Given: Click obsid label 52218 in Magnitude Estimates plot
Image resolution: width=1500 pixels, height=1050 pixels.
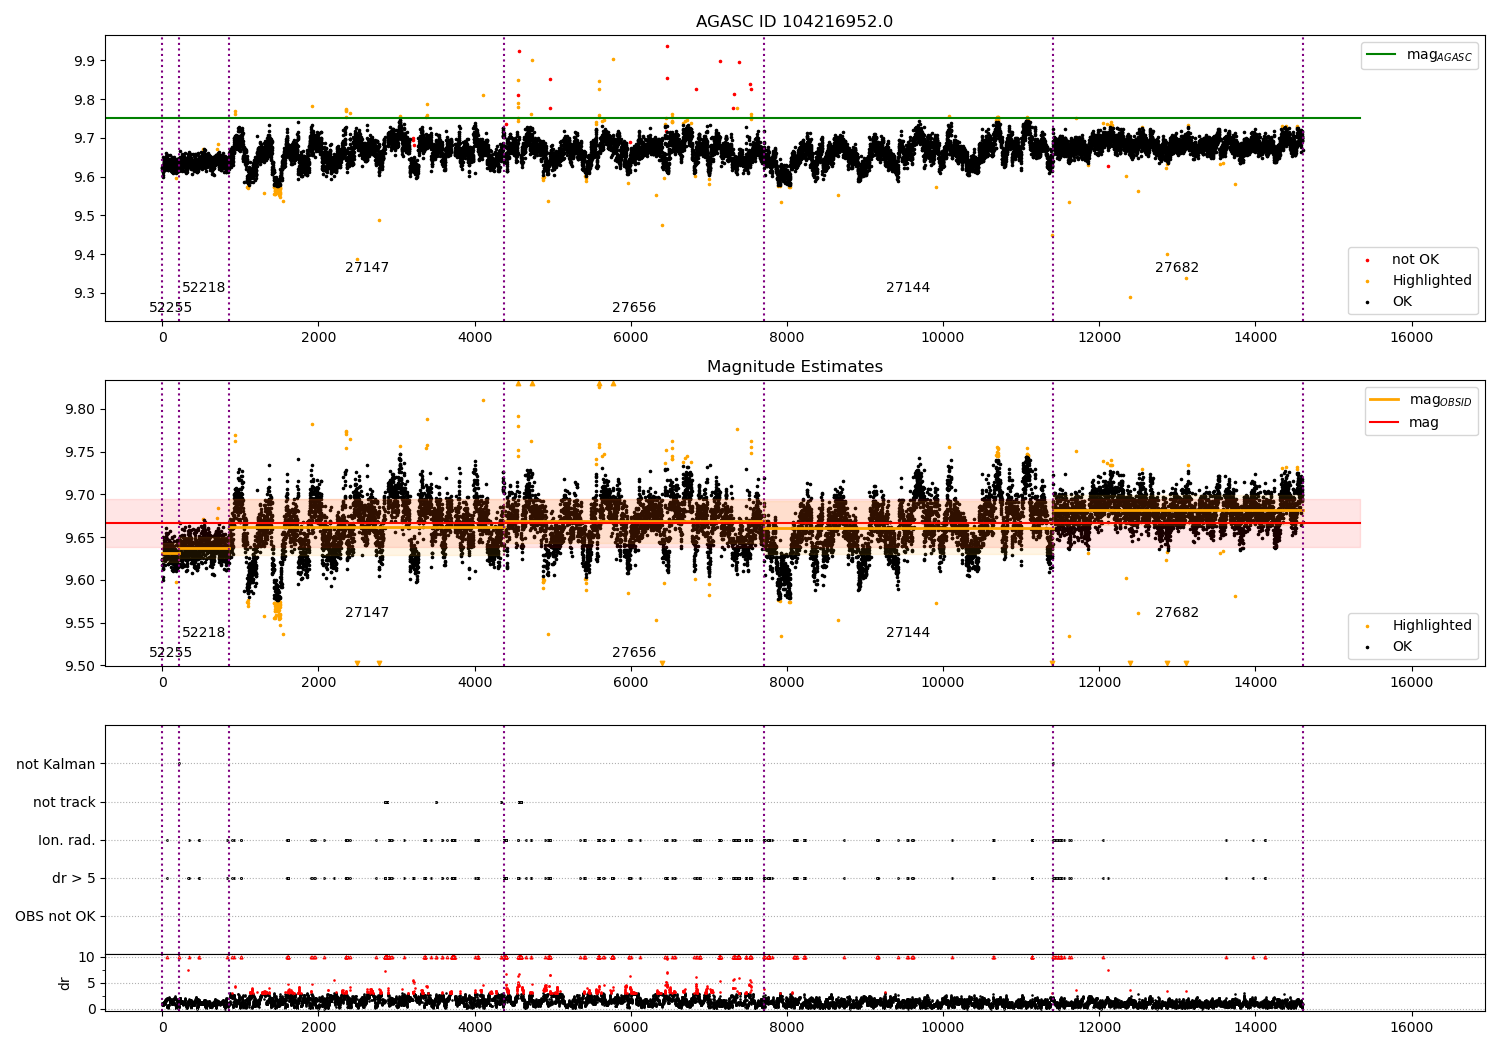Looking at the screenshot, I should [x=204, y=633].
